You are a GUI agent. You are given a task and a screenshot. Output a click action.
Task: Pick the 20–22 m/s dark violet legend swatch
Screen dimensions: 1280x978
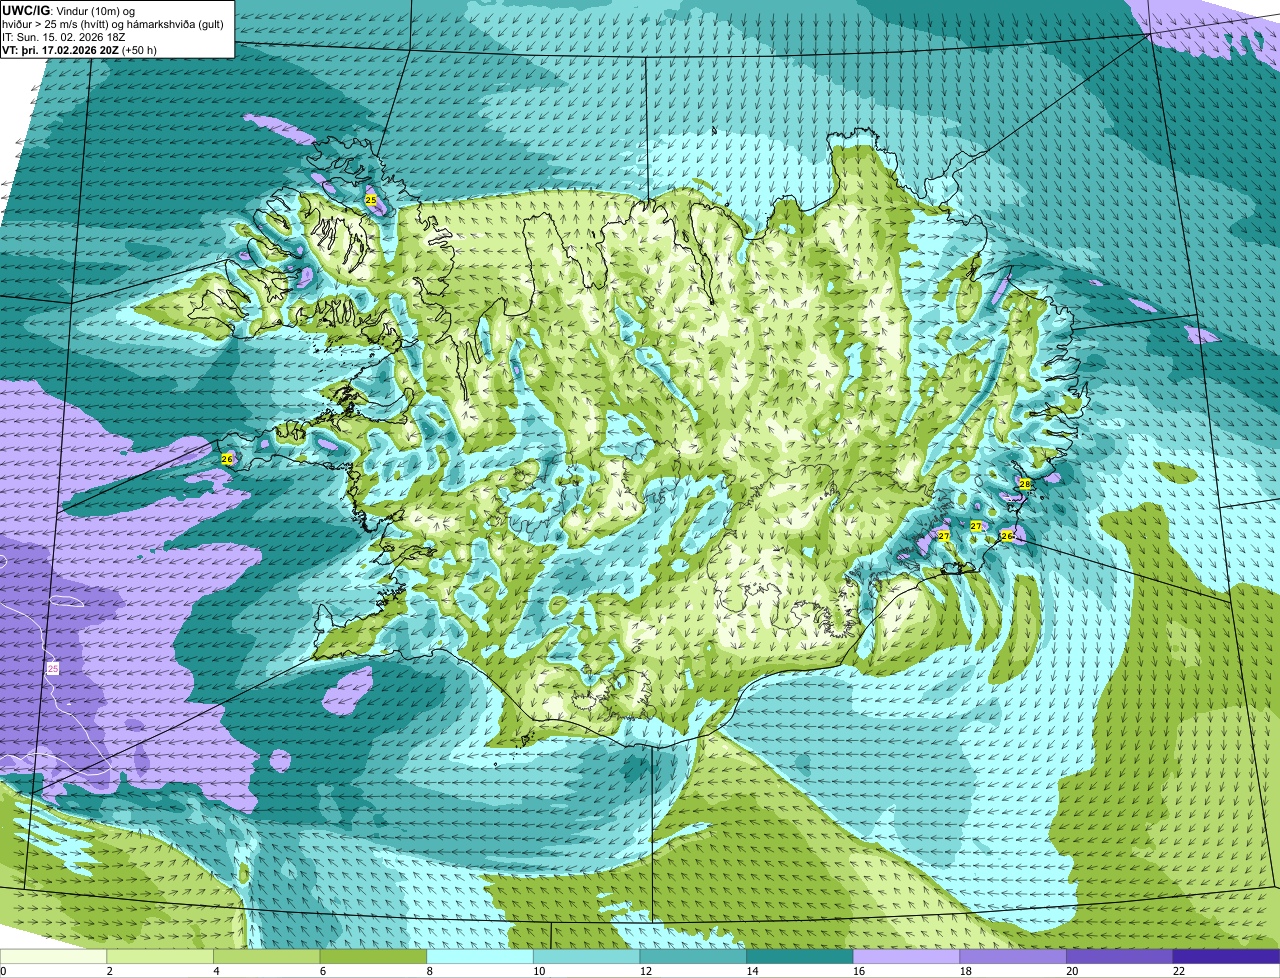pos(1120,956)
